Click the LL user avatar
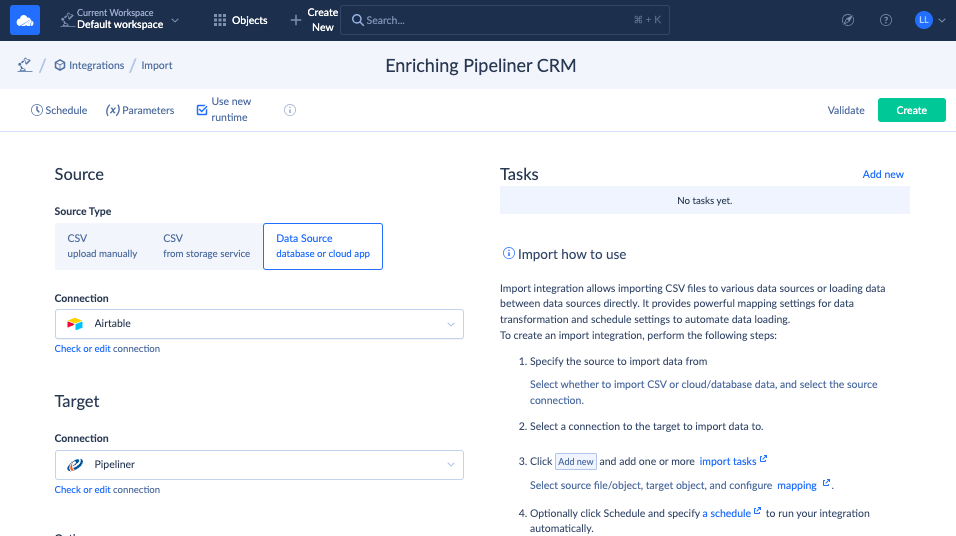The height and width of the screenshot is (536, 956). 924,20
